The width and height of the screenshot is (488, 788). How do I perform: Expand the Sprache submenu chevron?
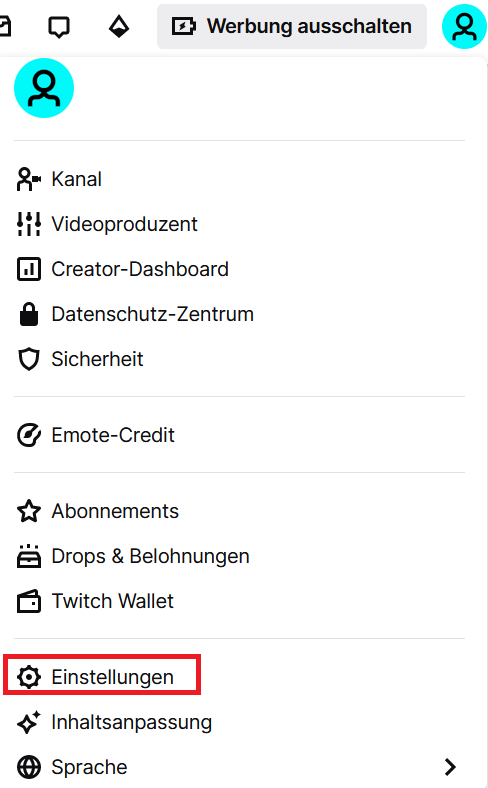pyautogui.click(x=451, y=767)
